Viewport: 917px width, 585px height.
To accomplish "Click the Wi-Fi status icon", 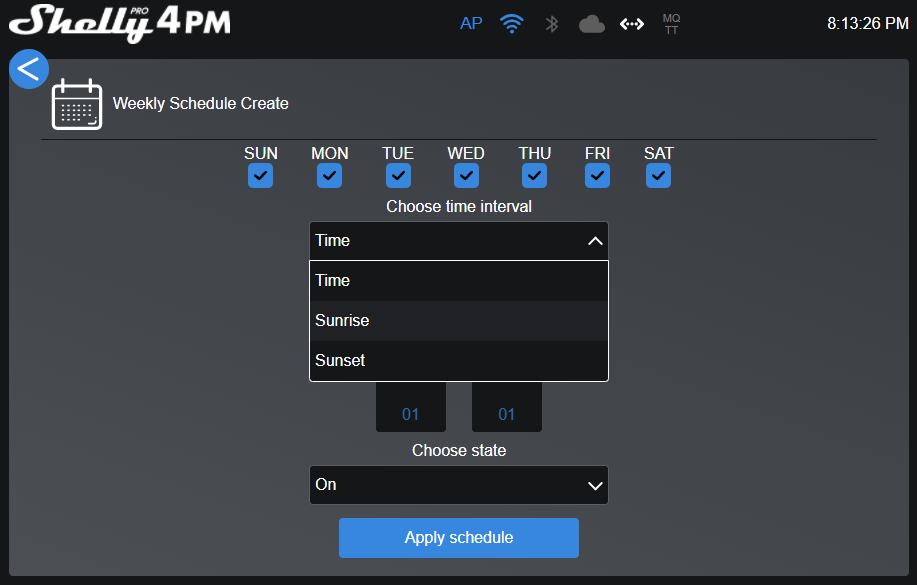I will [x=512, y=24].
